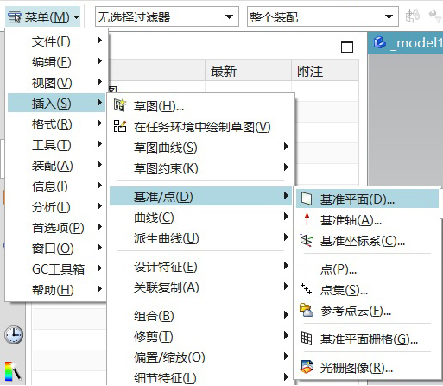Click the red arrow 基准轴(A) icon
Viewport: 443px width, 386px height.
pos(307,219)
